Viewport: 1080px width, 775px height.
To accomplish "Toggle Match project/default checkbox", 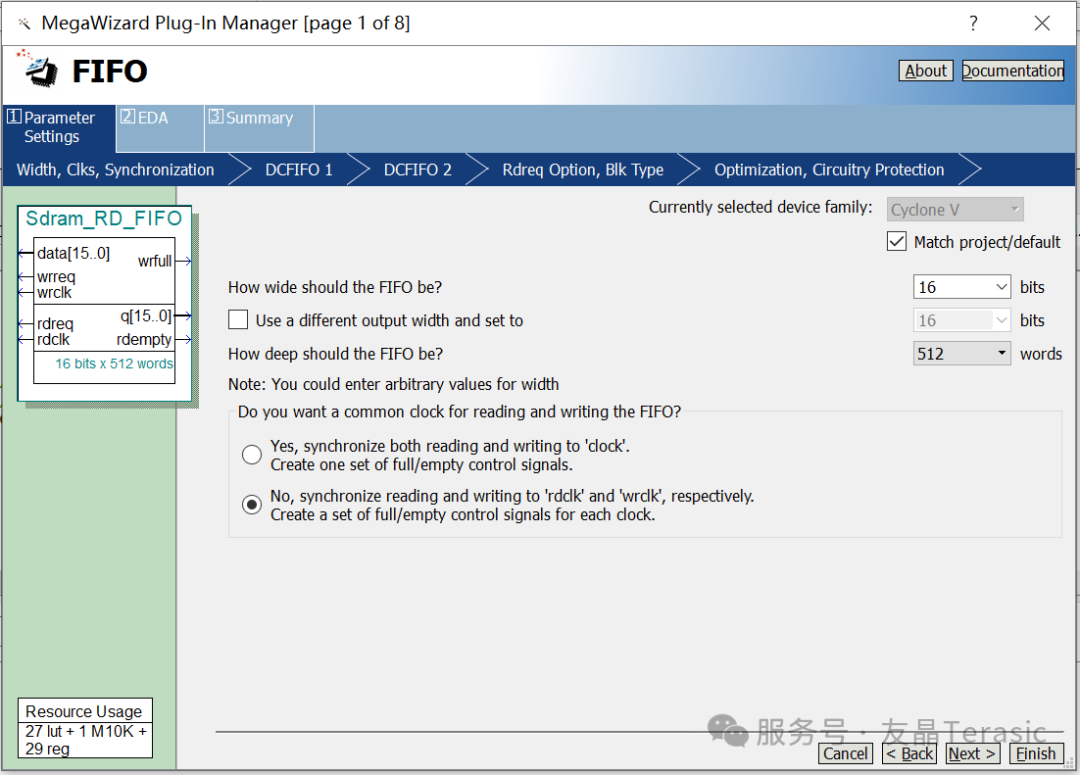I will click(x=896, y=242).
